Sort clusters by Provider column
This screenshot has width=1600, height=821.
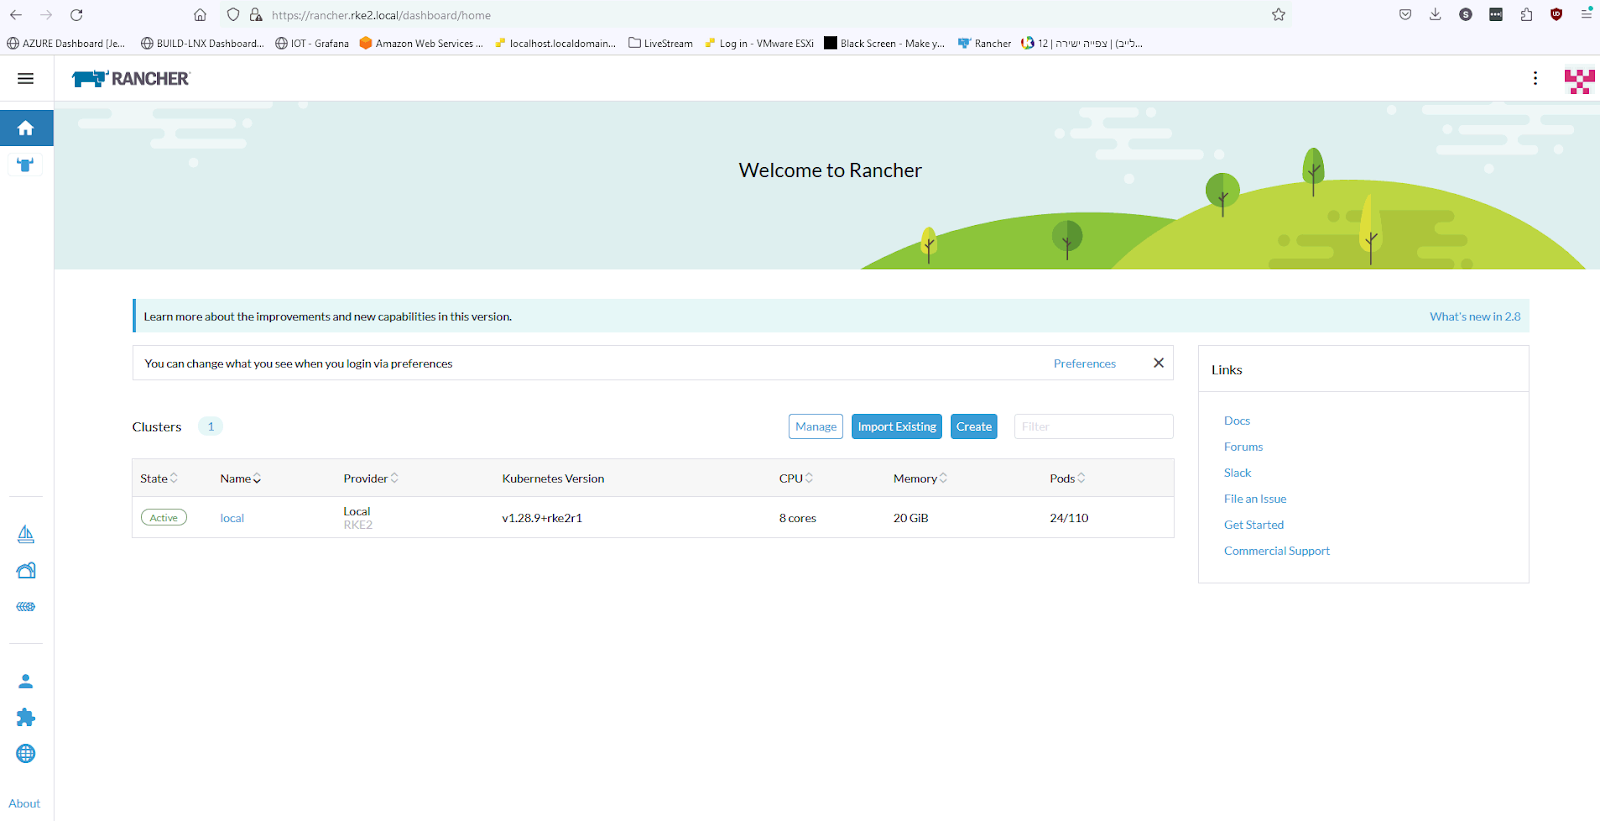[x=371, y=478]
